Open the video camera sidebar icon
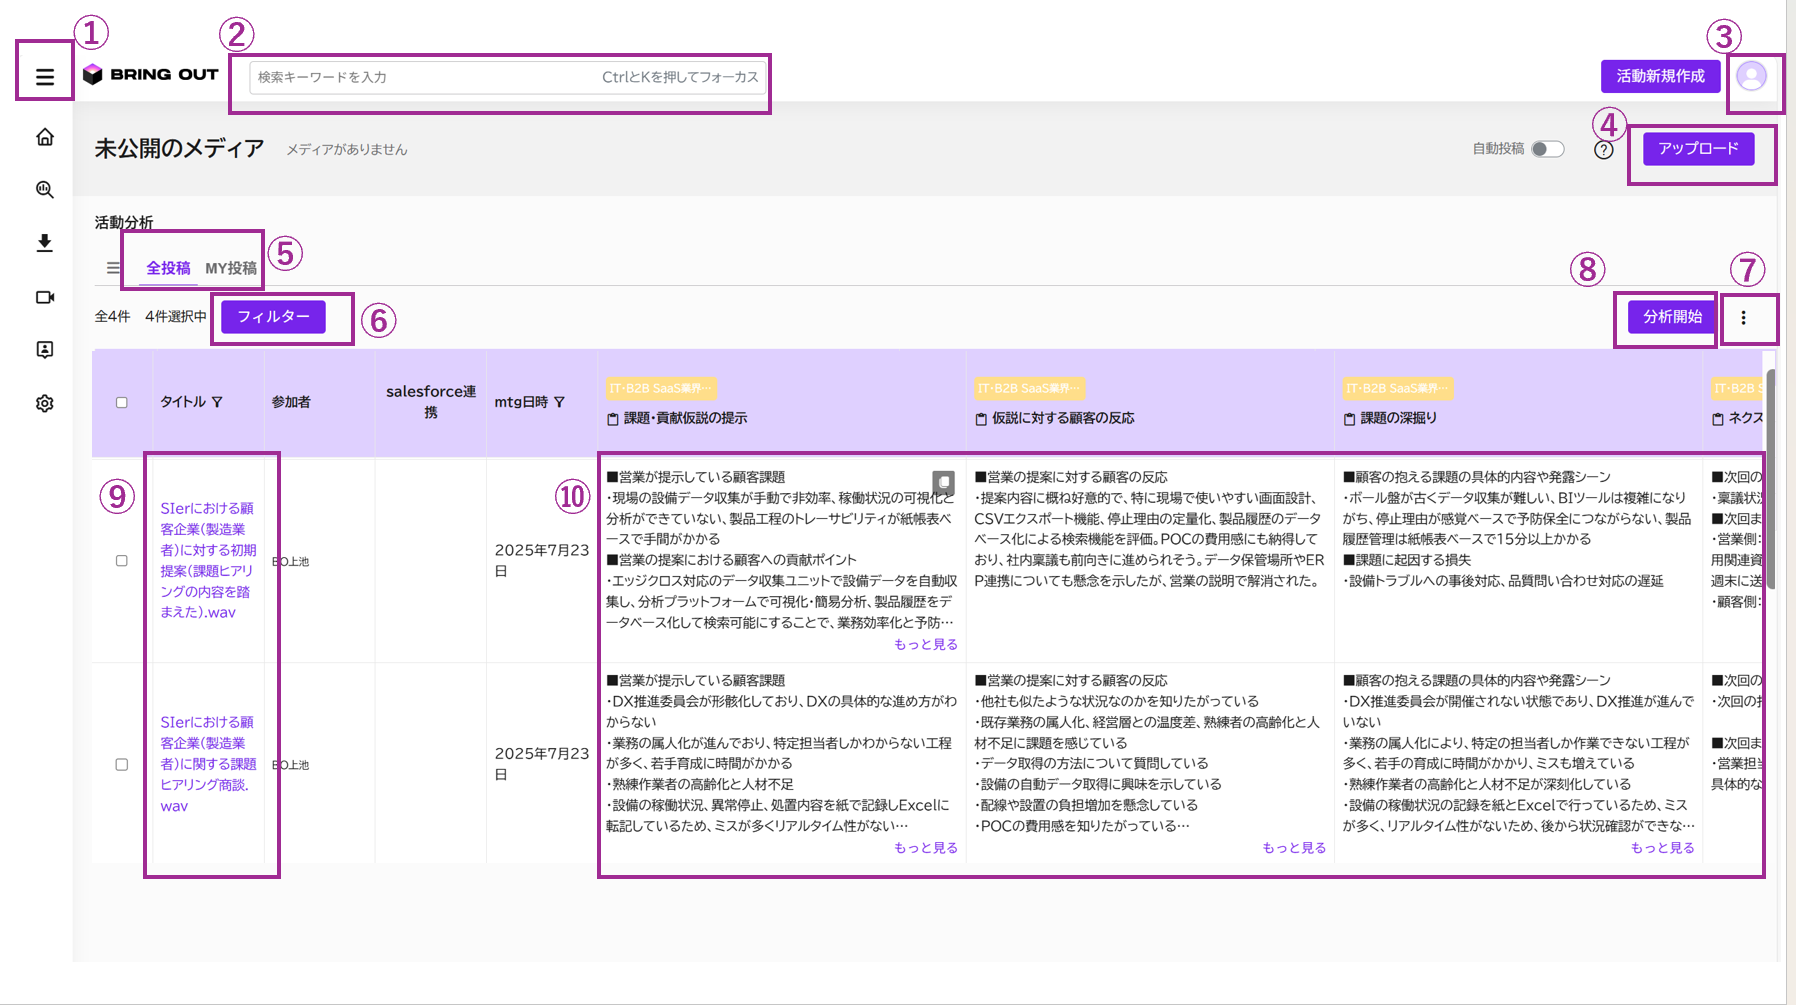The image size is (1796, 1005). pos(45,297)
